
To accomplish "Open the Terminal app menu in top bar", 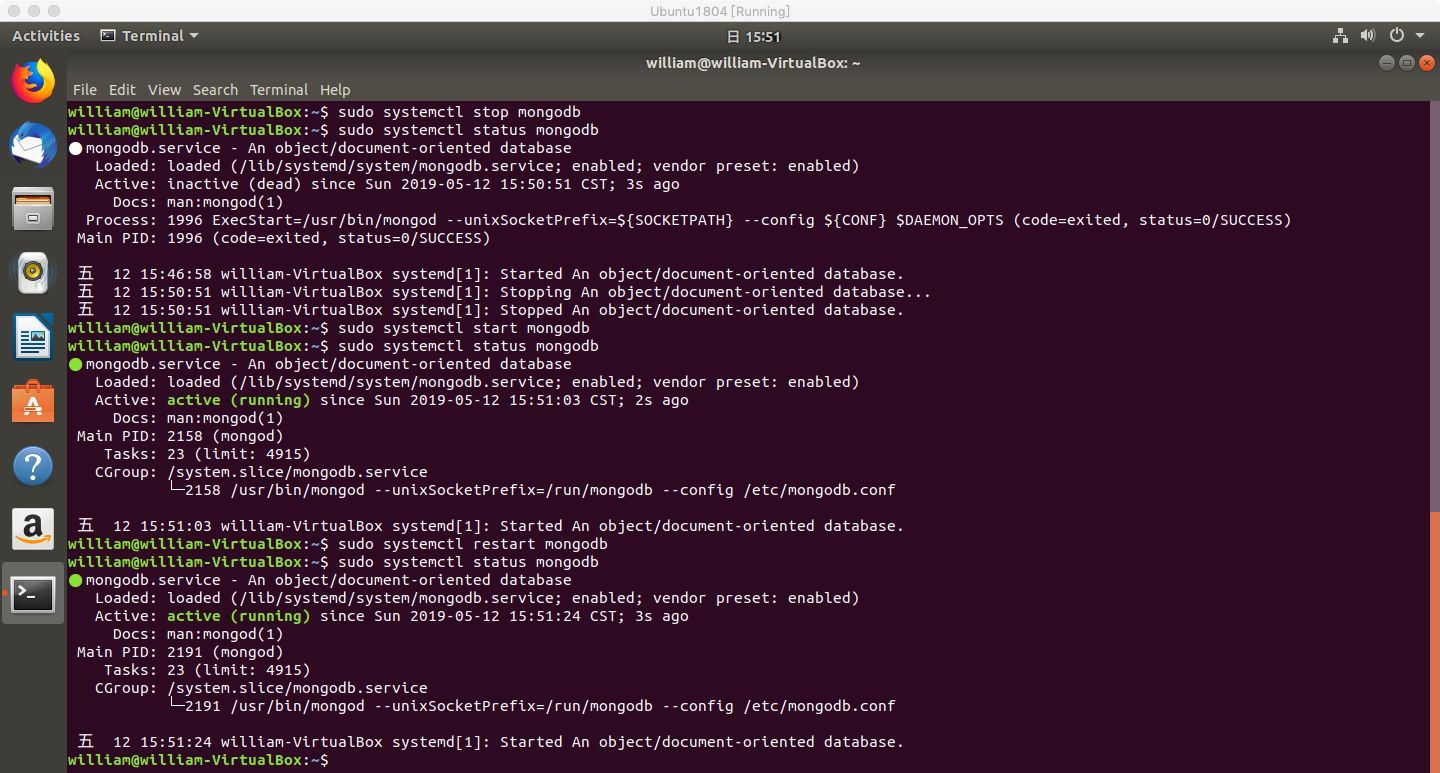I will [x=150, y=36].
